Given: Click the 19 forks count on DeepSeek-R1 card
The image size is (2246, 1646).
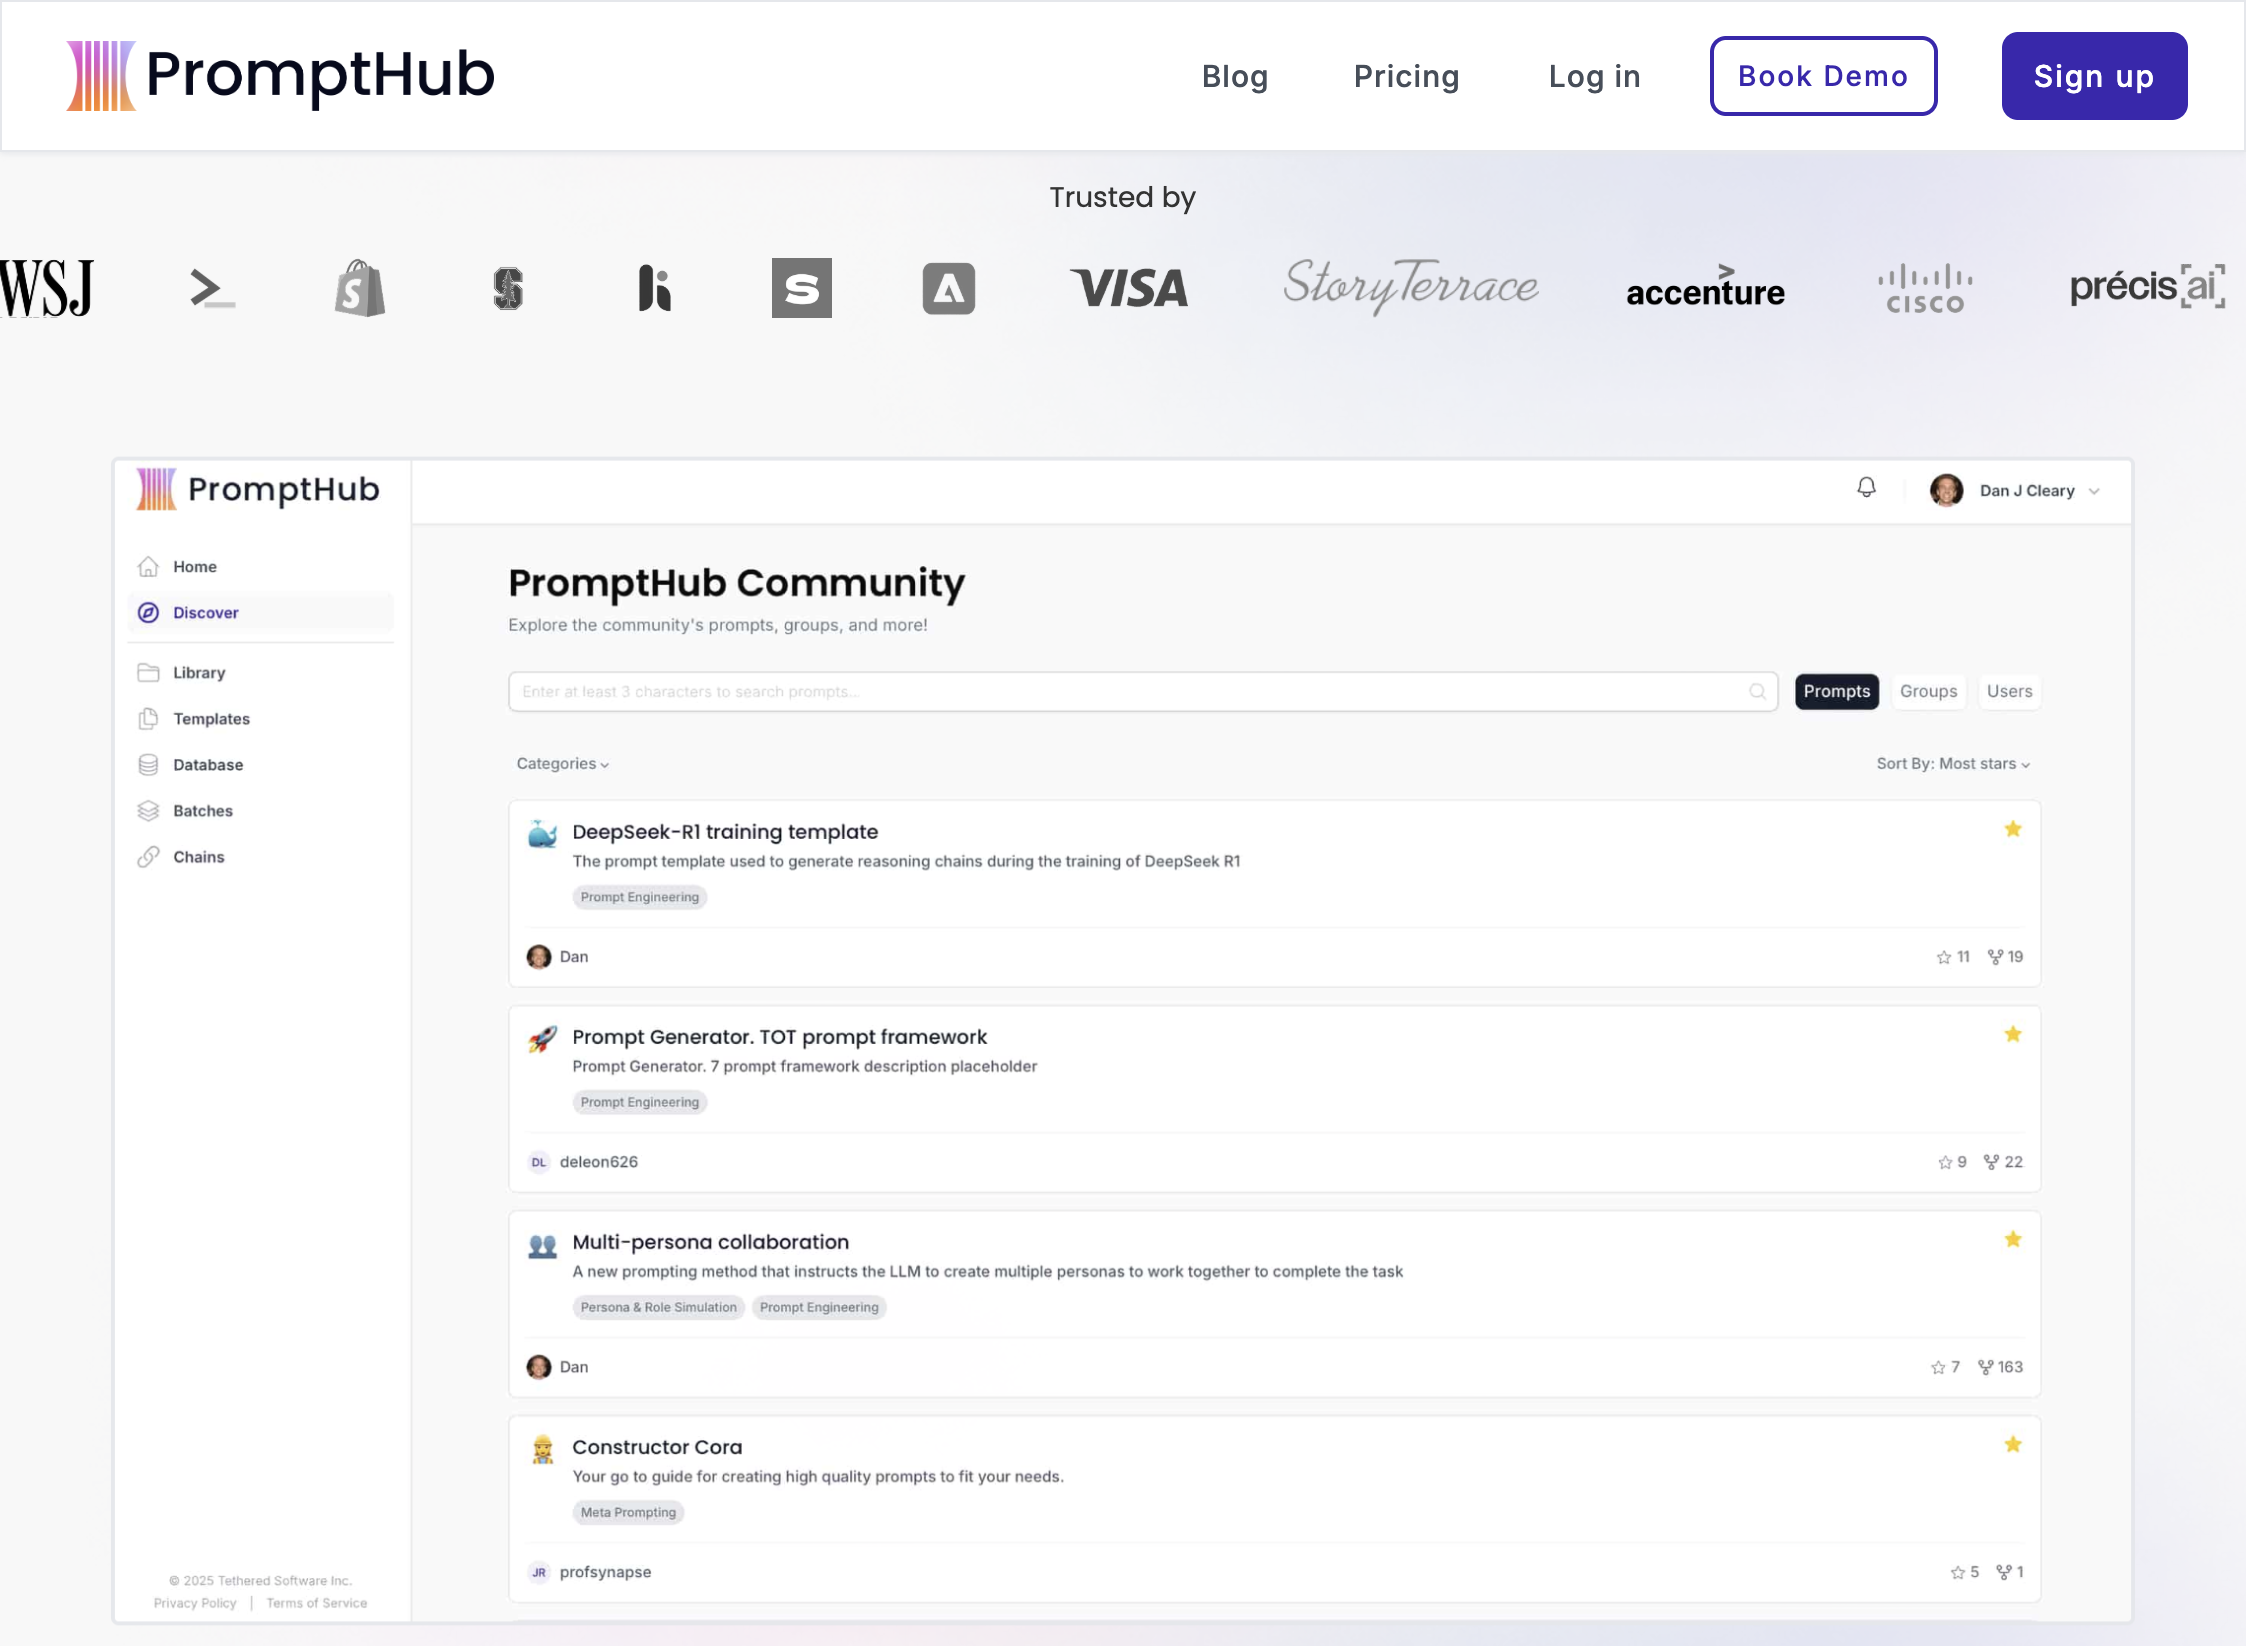Looking at the screenshot, I should point(2005,957).
